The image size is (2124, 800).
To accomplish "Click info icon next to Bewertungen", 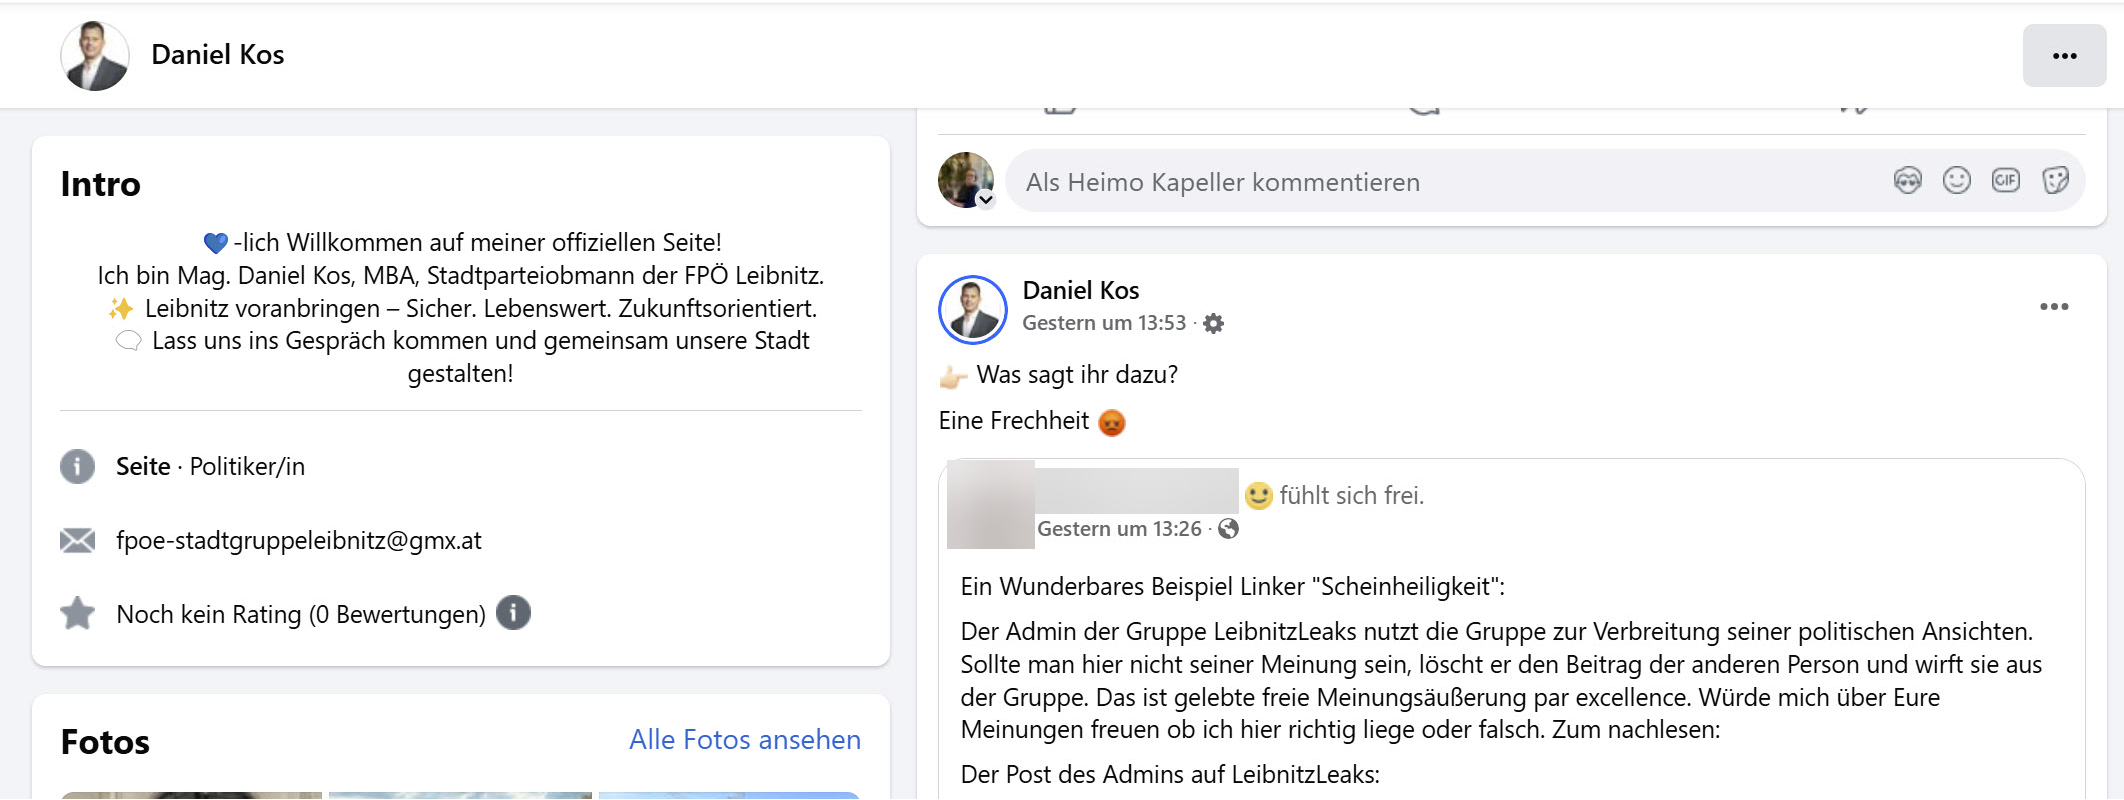I will (x=513, y=613).
